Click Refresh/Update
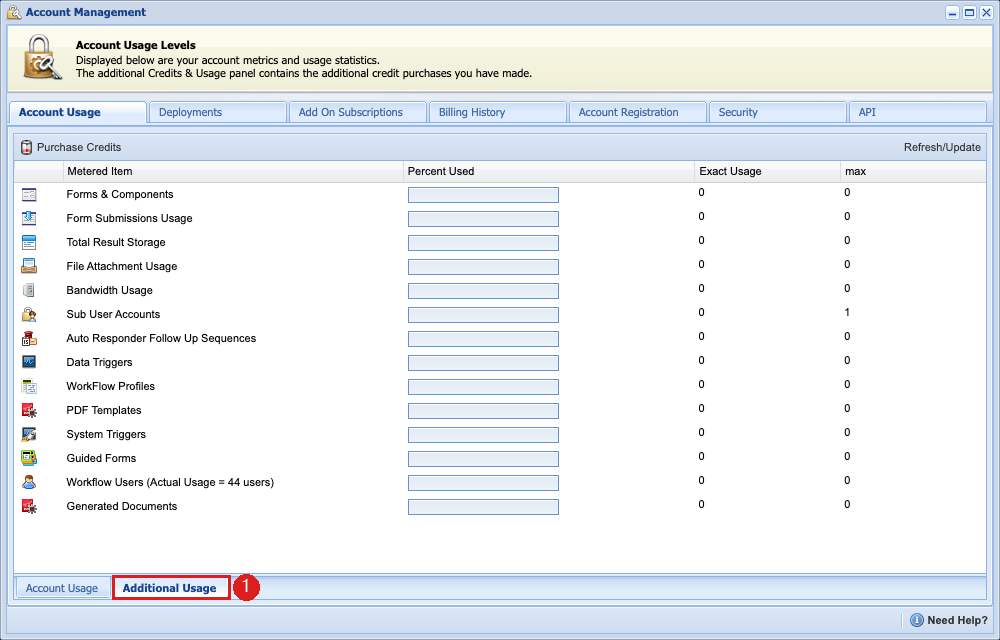Image resolution: width=1000 pixels, height=640 pixels. point(942,147)
